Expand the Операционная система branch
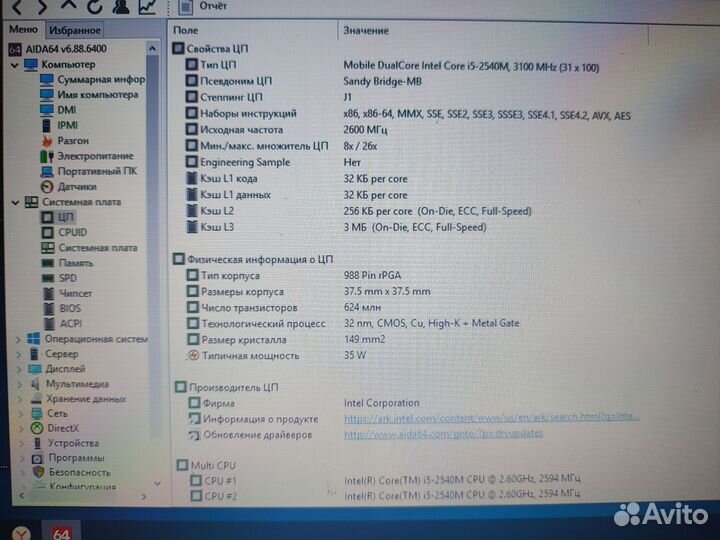This screenshot has height=540, width=720. click(18, 340)
